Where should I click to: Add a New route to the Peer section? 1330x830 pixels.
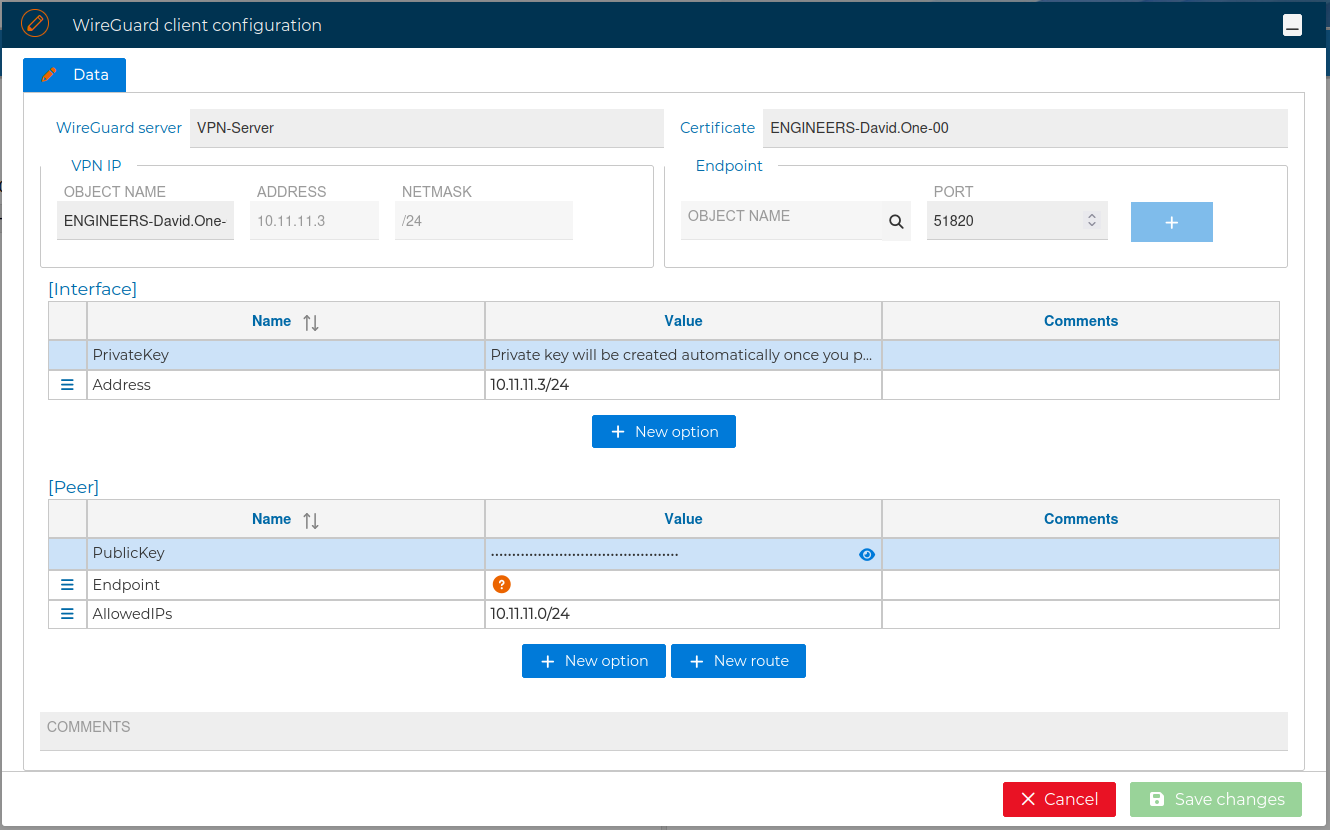(x=738, y=660)
